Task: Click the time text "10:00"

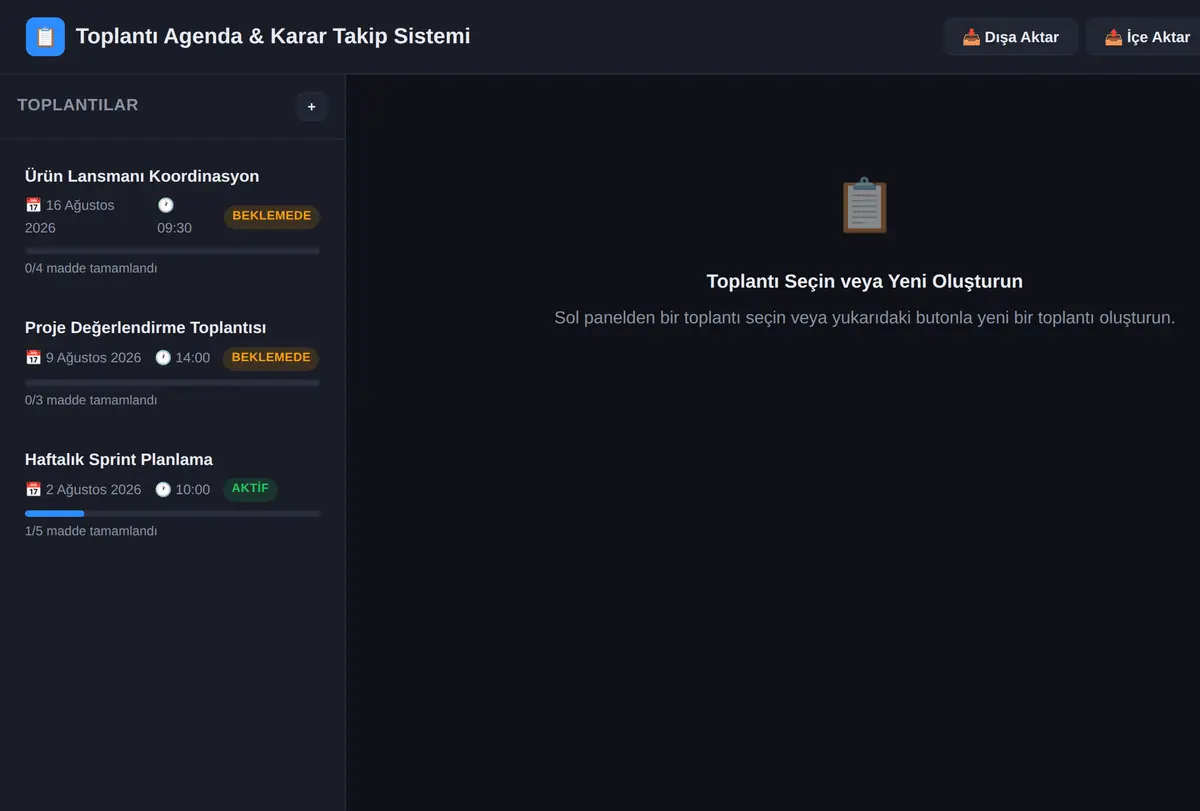Action: 193,489
